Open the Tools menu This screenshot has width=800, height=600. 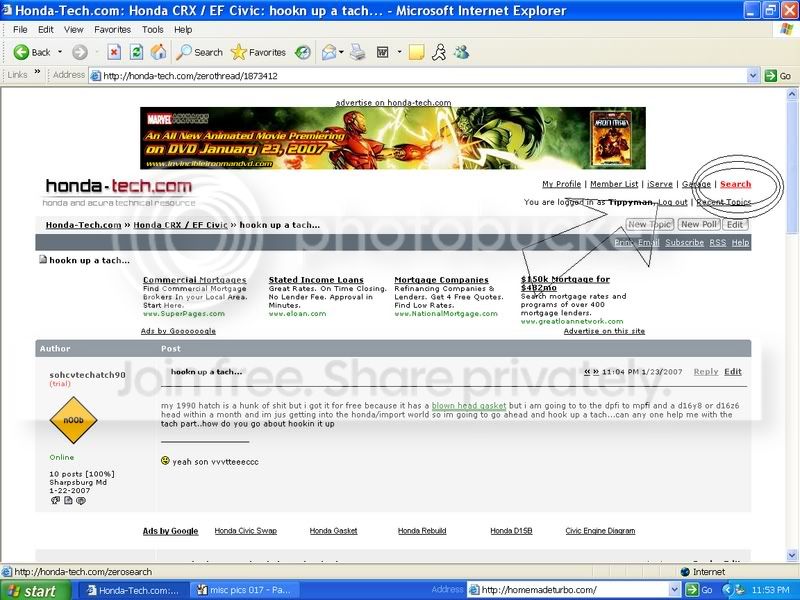coord(152,30)
